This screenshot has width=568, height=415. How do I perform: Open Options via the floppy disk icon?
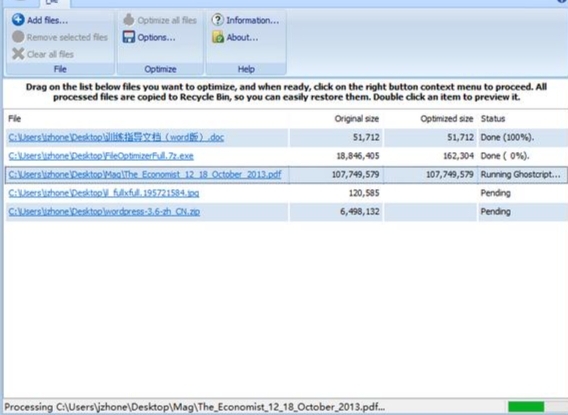(x=129, y=37)
